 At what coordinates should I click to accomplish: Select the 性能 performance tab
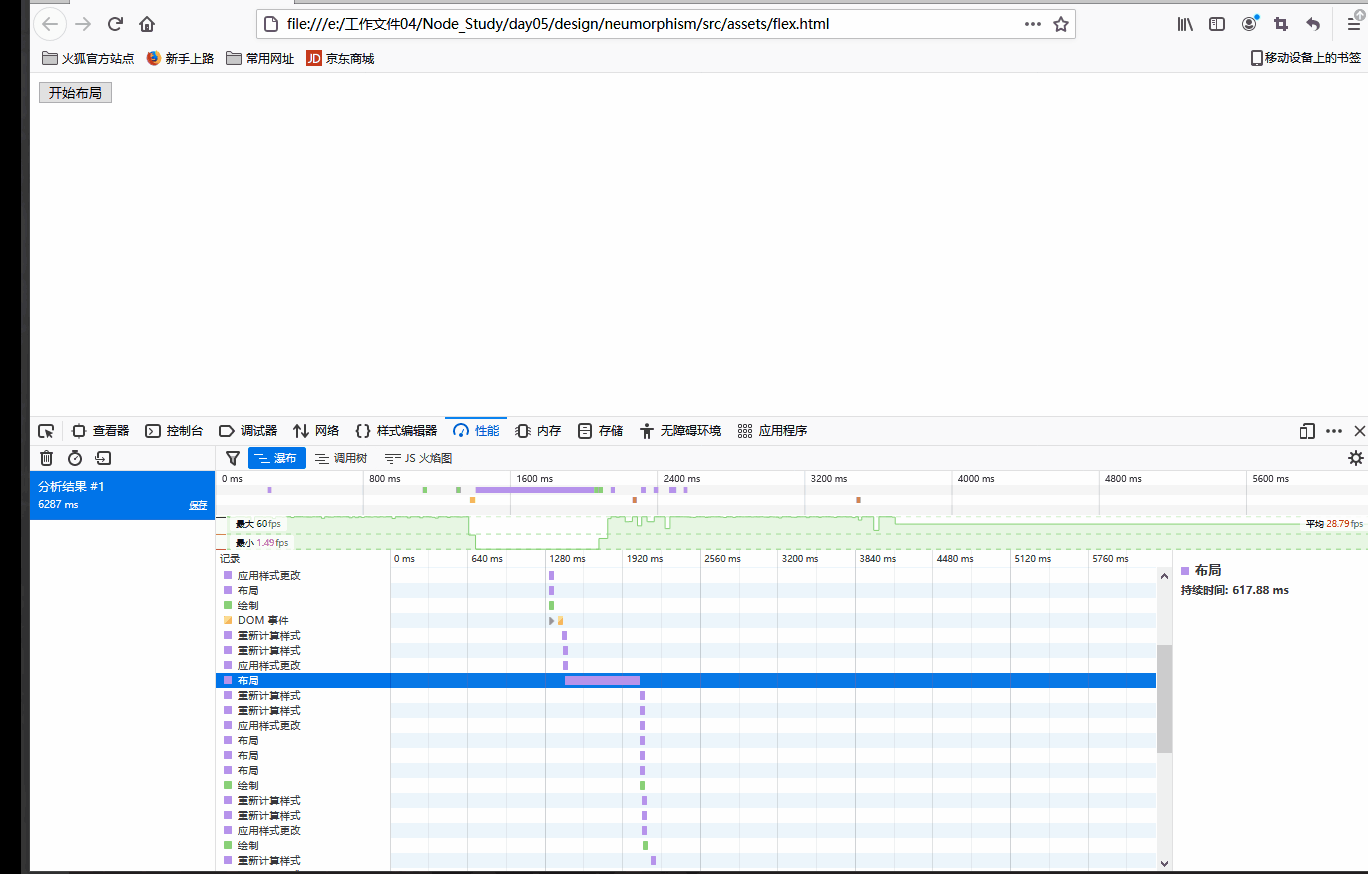tap(476, 431)
